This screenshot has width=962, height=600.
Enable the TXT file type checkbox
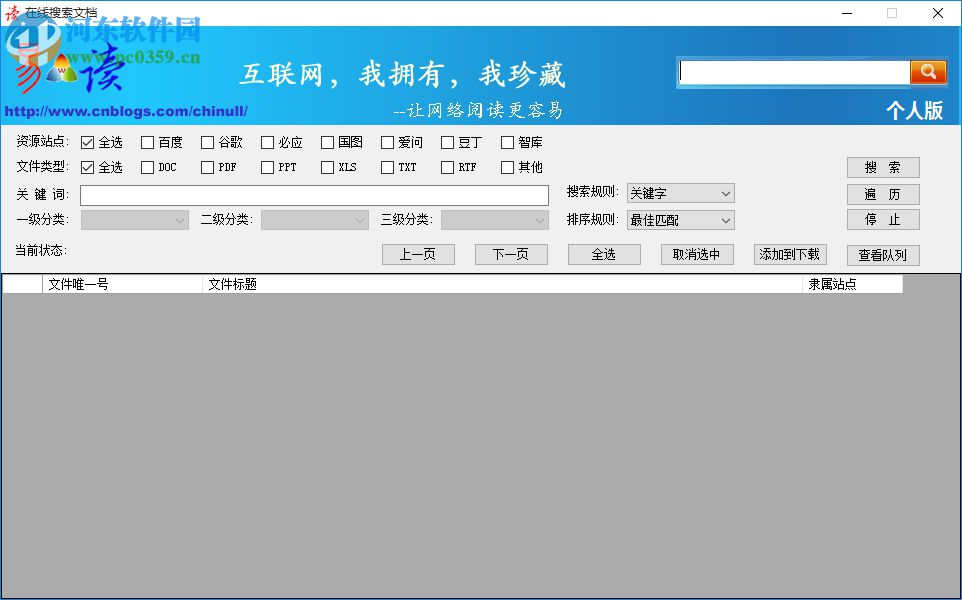coord(386,167)
